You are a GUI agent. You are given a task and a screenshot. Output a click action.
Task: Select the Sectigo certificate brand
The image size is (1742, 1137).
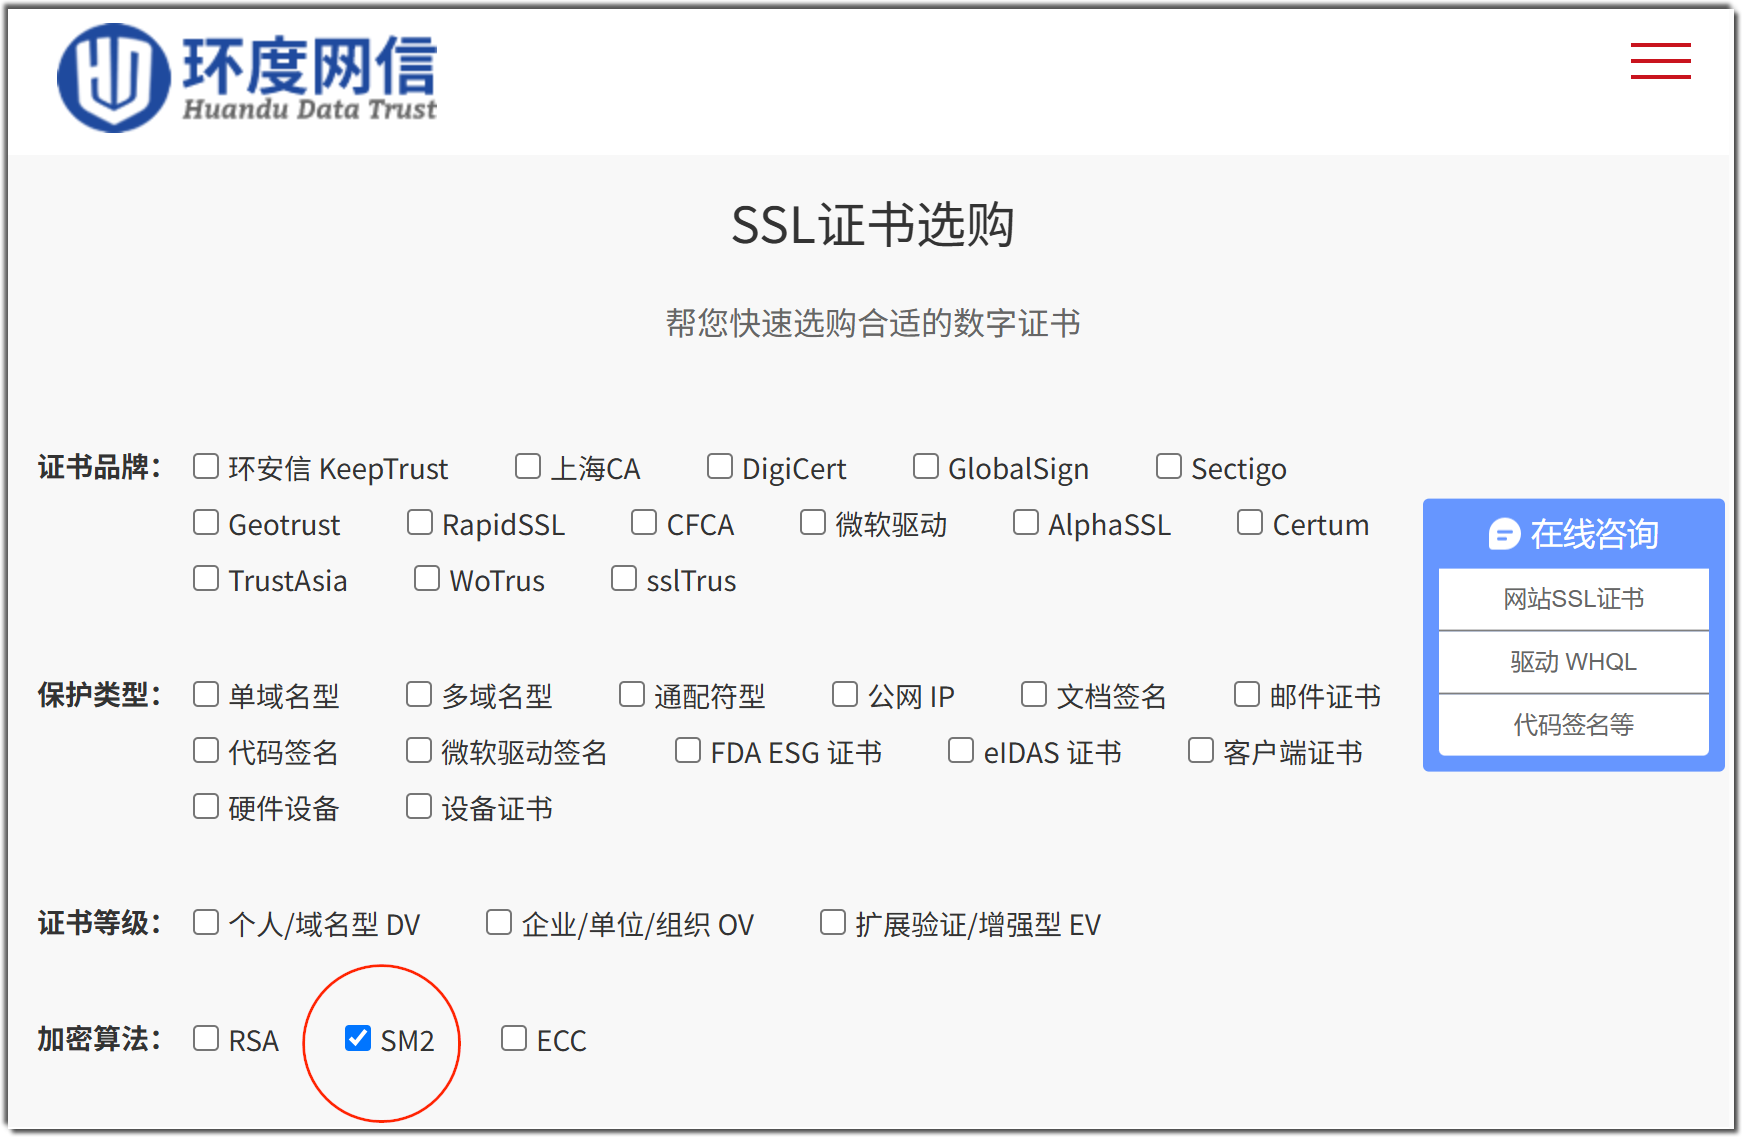point(1168,465)
